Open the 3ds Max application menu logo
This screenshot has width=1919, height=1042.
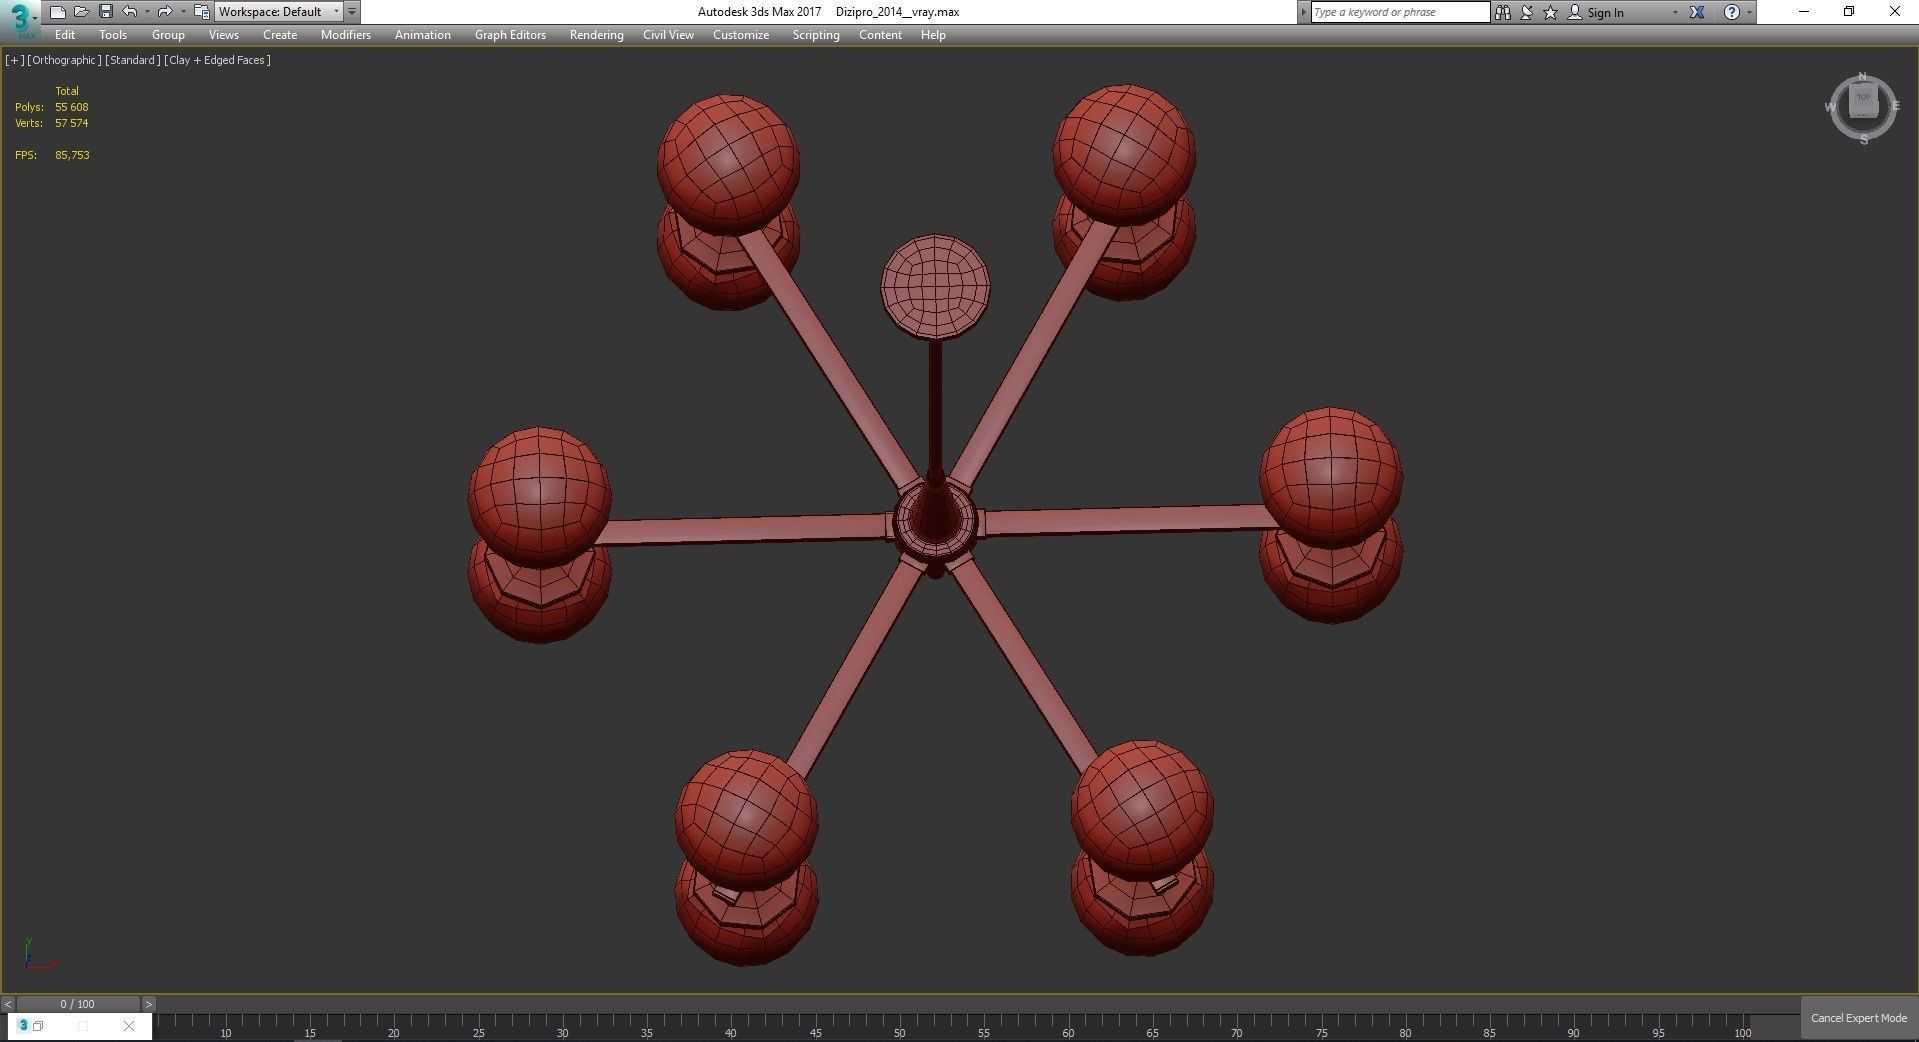[x=19, y=19]
